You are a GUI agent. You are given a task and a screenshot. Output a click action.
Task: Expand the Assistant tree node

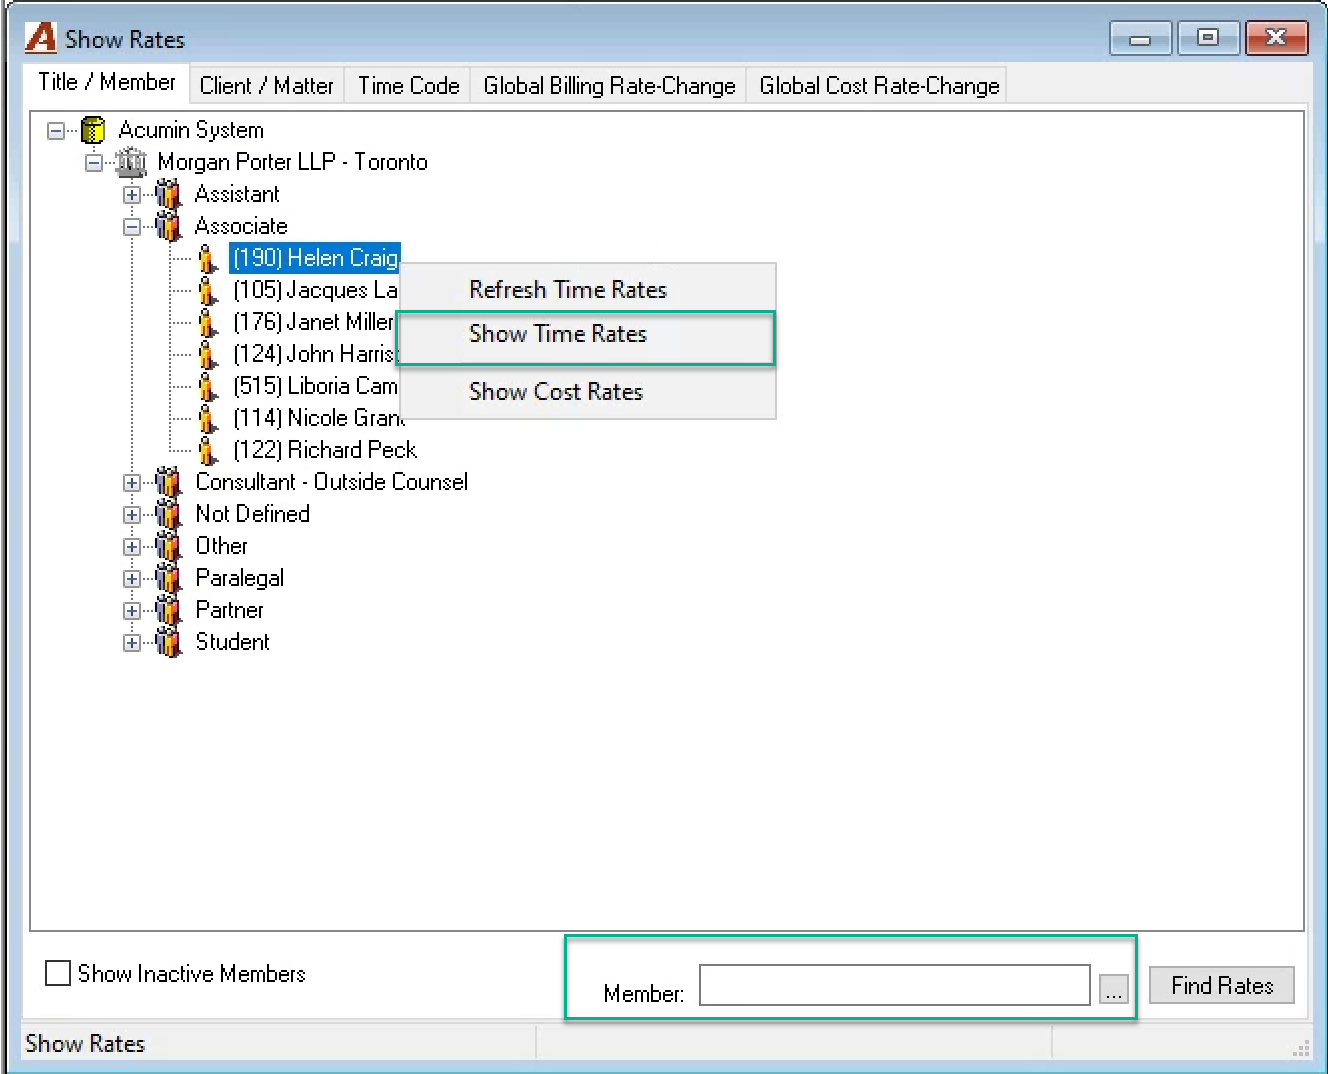(132, 194)
